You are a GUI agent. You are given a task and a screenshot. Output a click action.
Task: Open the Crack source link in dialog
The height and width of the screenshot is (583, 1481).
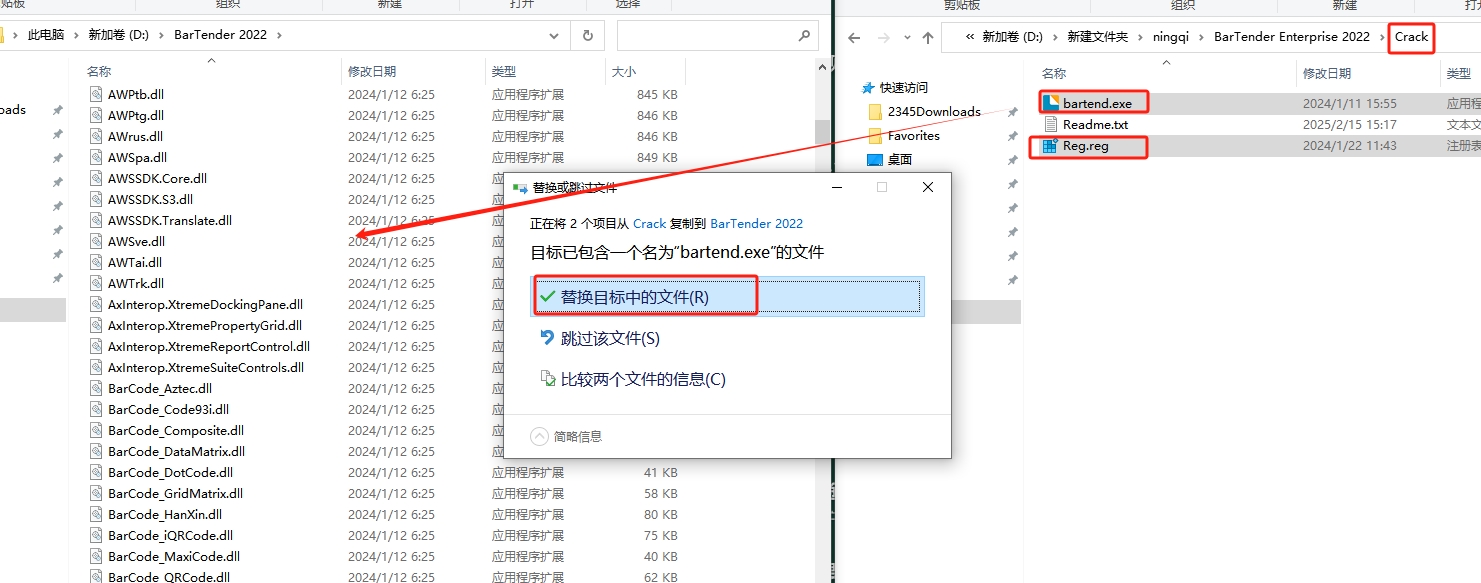point(649,224)
